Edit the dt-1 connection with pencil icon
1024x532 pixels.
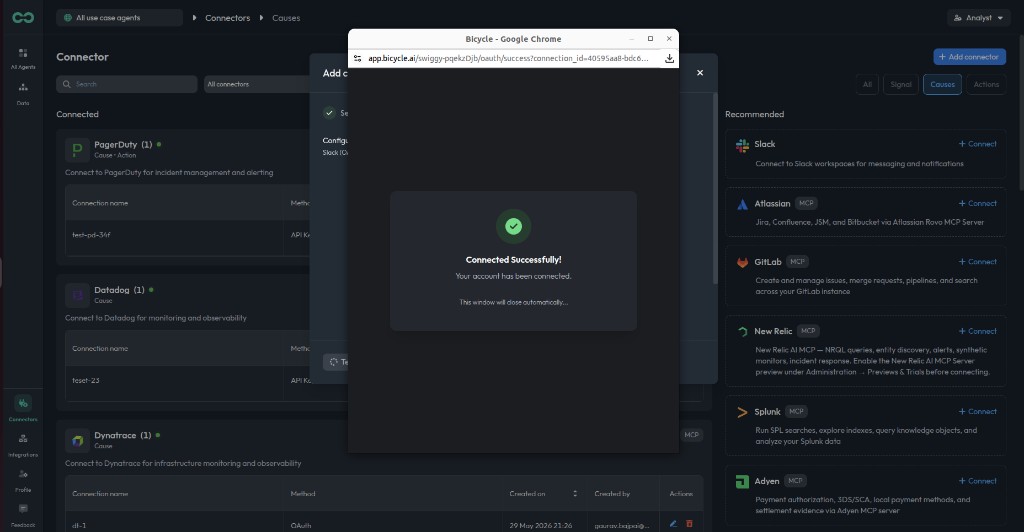[x=673, y=524]
